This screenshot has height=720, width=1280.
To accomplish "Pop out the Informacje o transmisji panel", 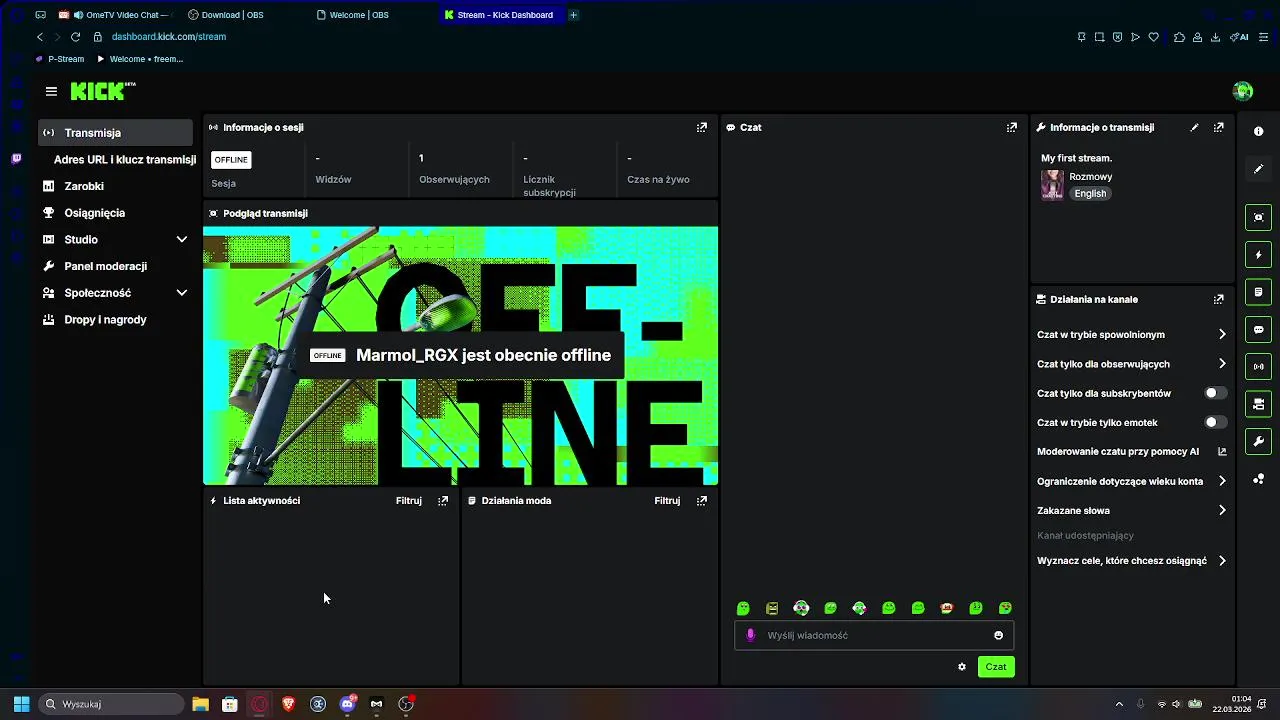I will (x=1218, y=127).
